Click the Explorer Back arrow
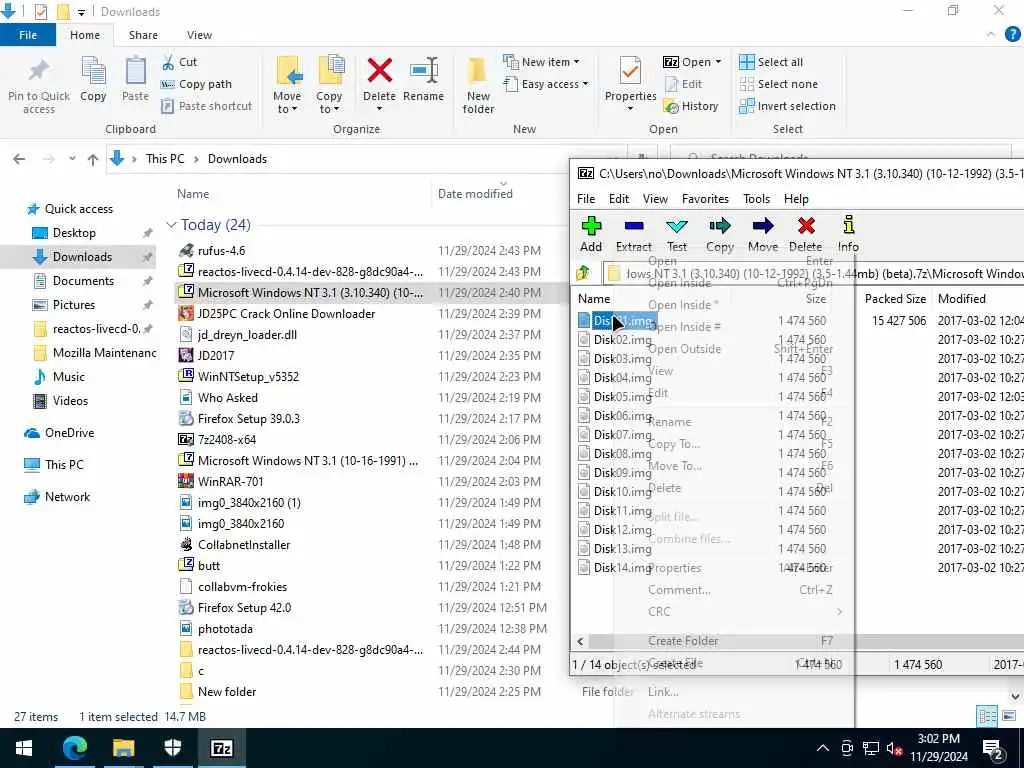 19,159
